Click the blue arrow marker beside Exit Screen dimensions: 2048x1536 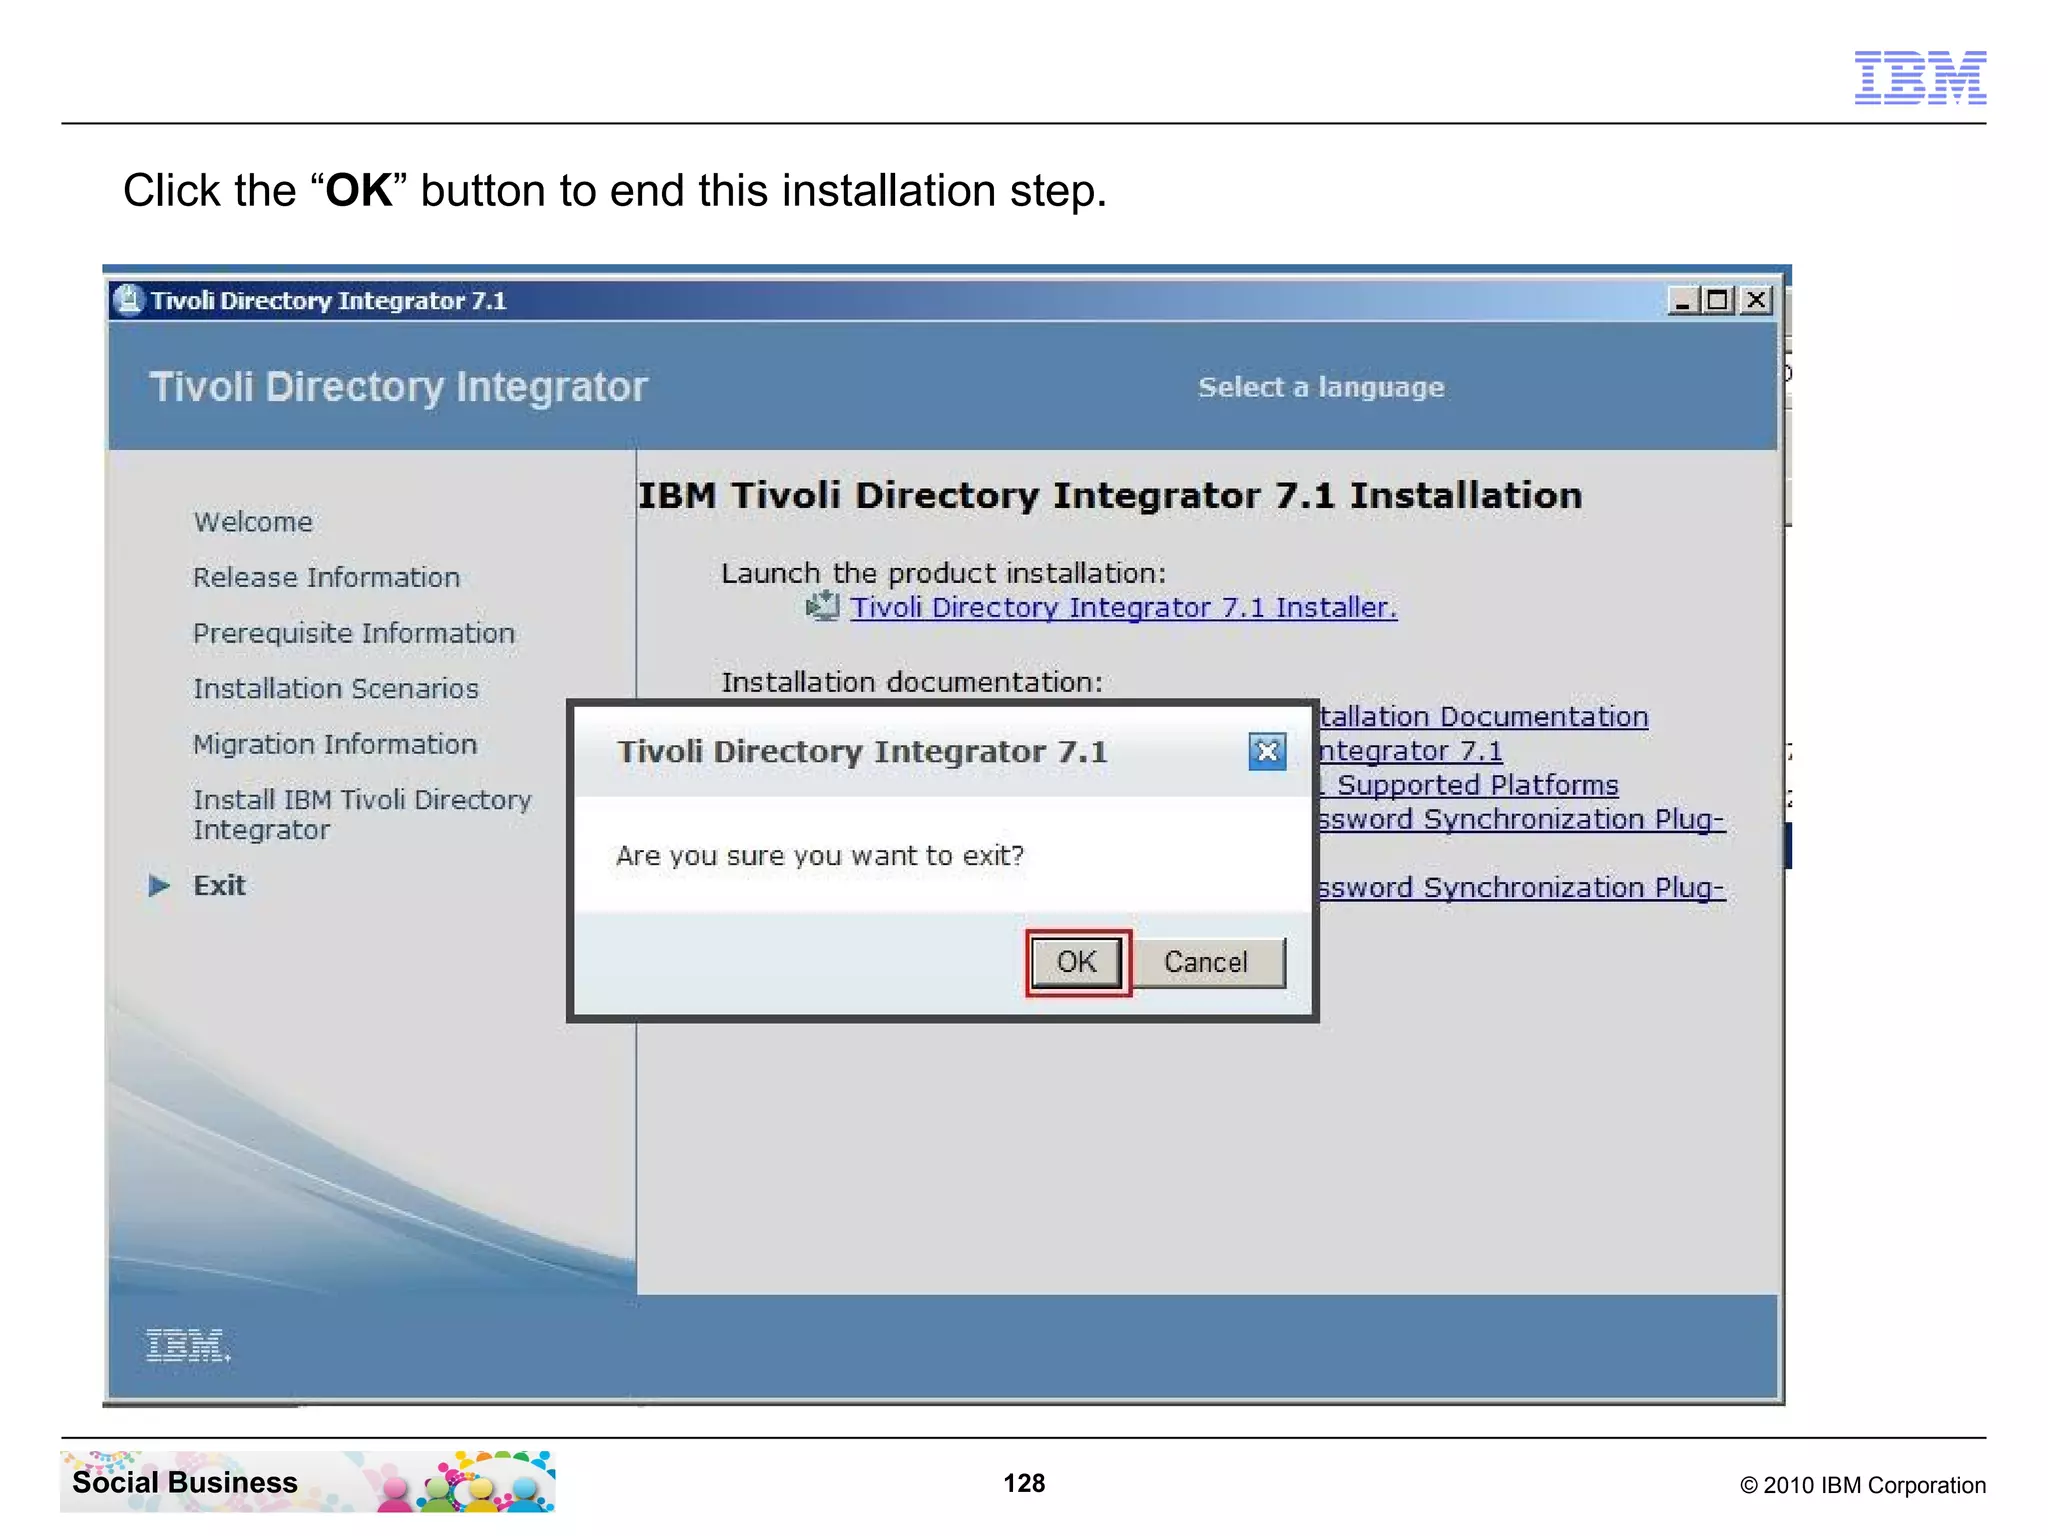point(159,886)
